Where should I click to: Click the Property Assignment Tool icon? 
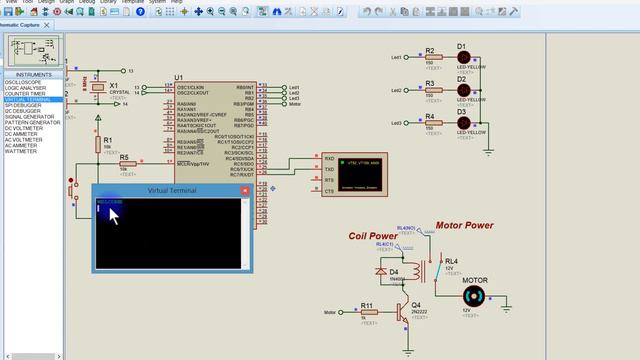tap(289, 12)
